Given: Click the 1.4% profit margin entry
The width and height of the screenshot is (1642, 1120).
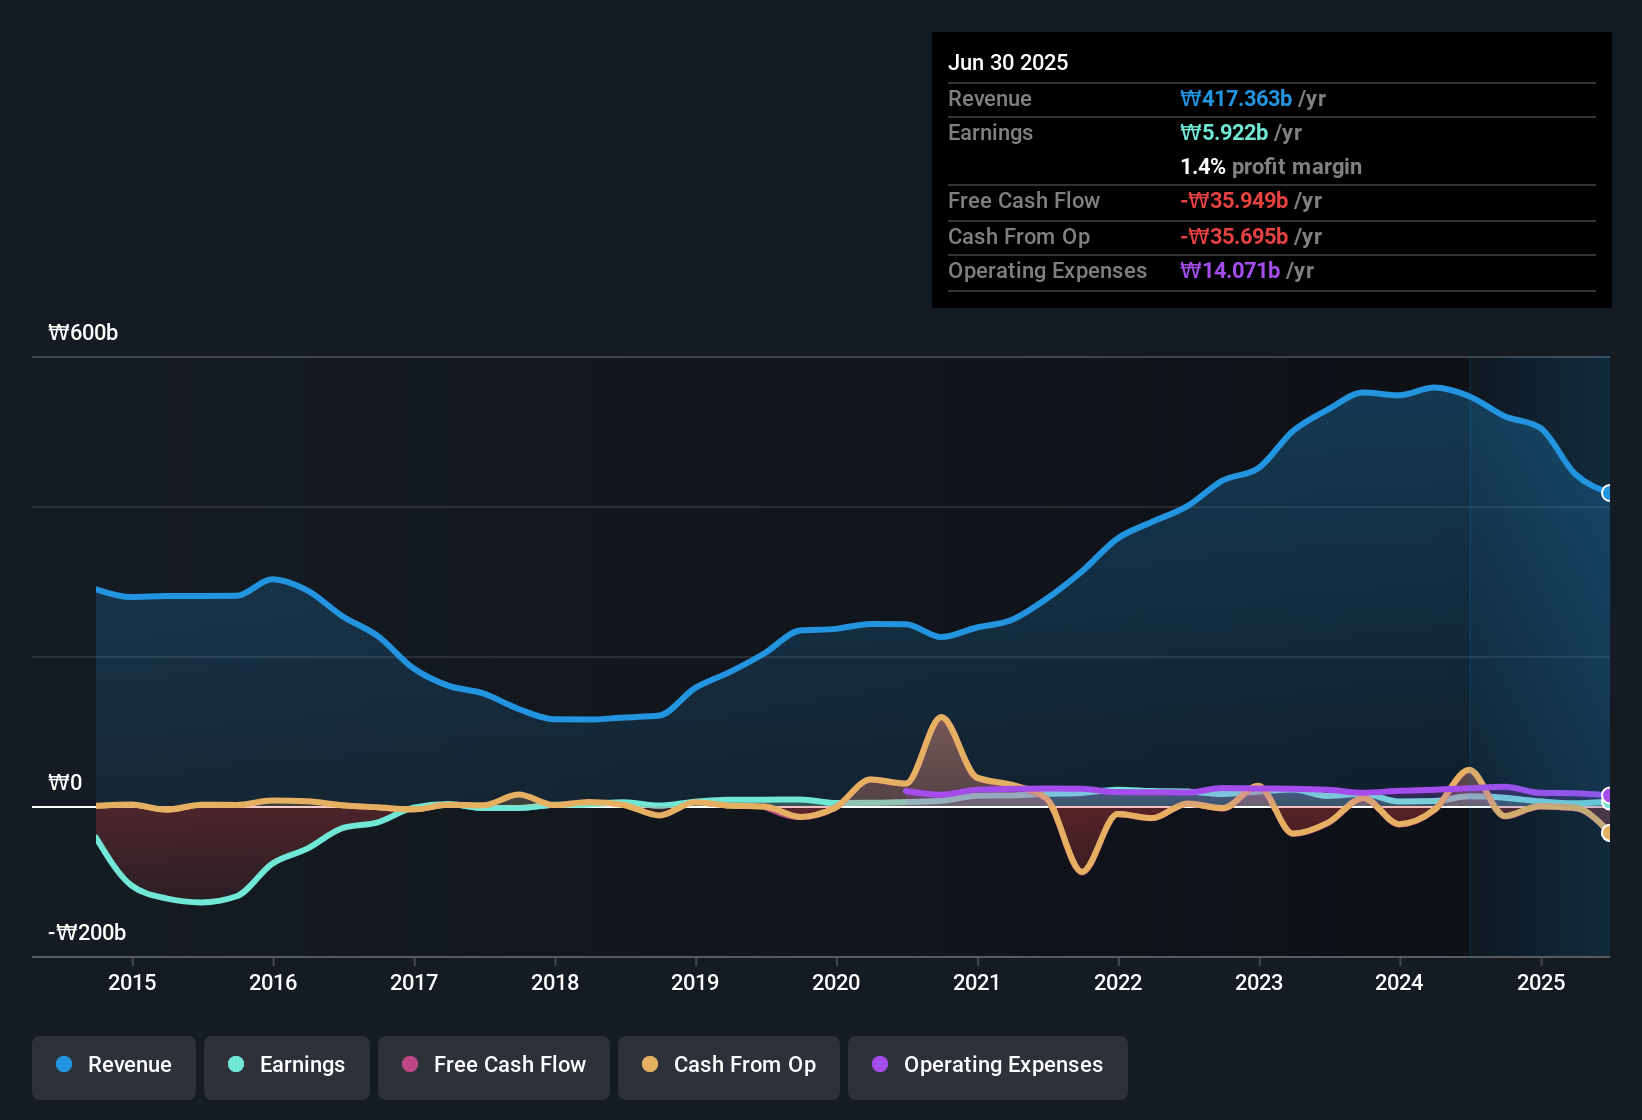Looking at the screenshot, I should point(1270,167).
